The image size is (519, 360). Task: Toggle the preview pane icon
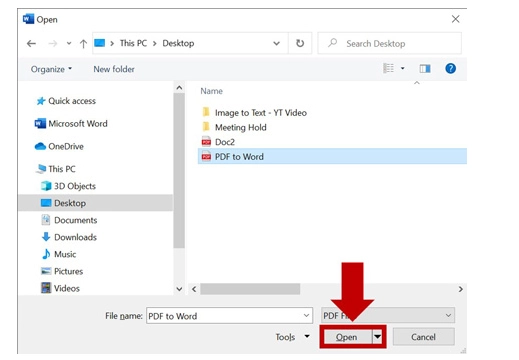(x=425, y=68)
